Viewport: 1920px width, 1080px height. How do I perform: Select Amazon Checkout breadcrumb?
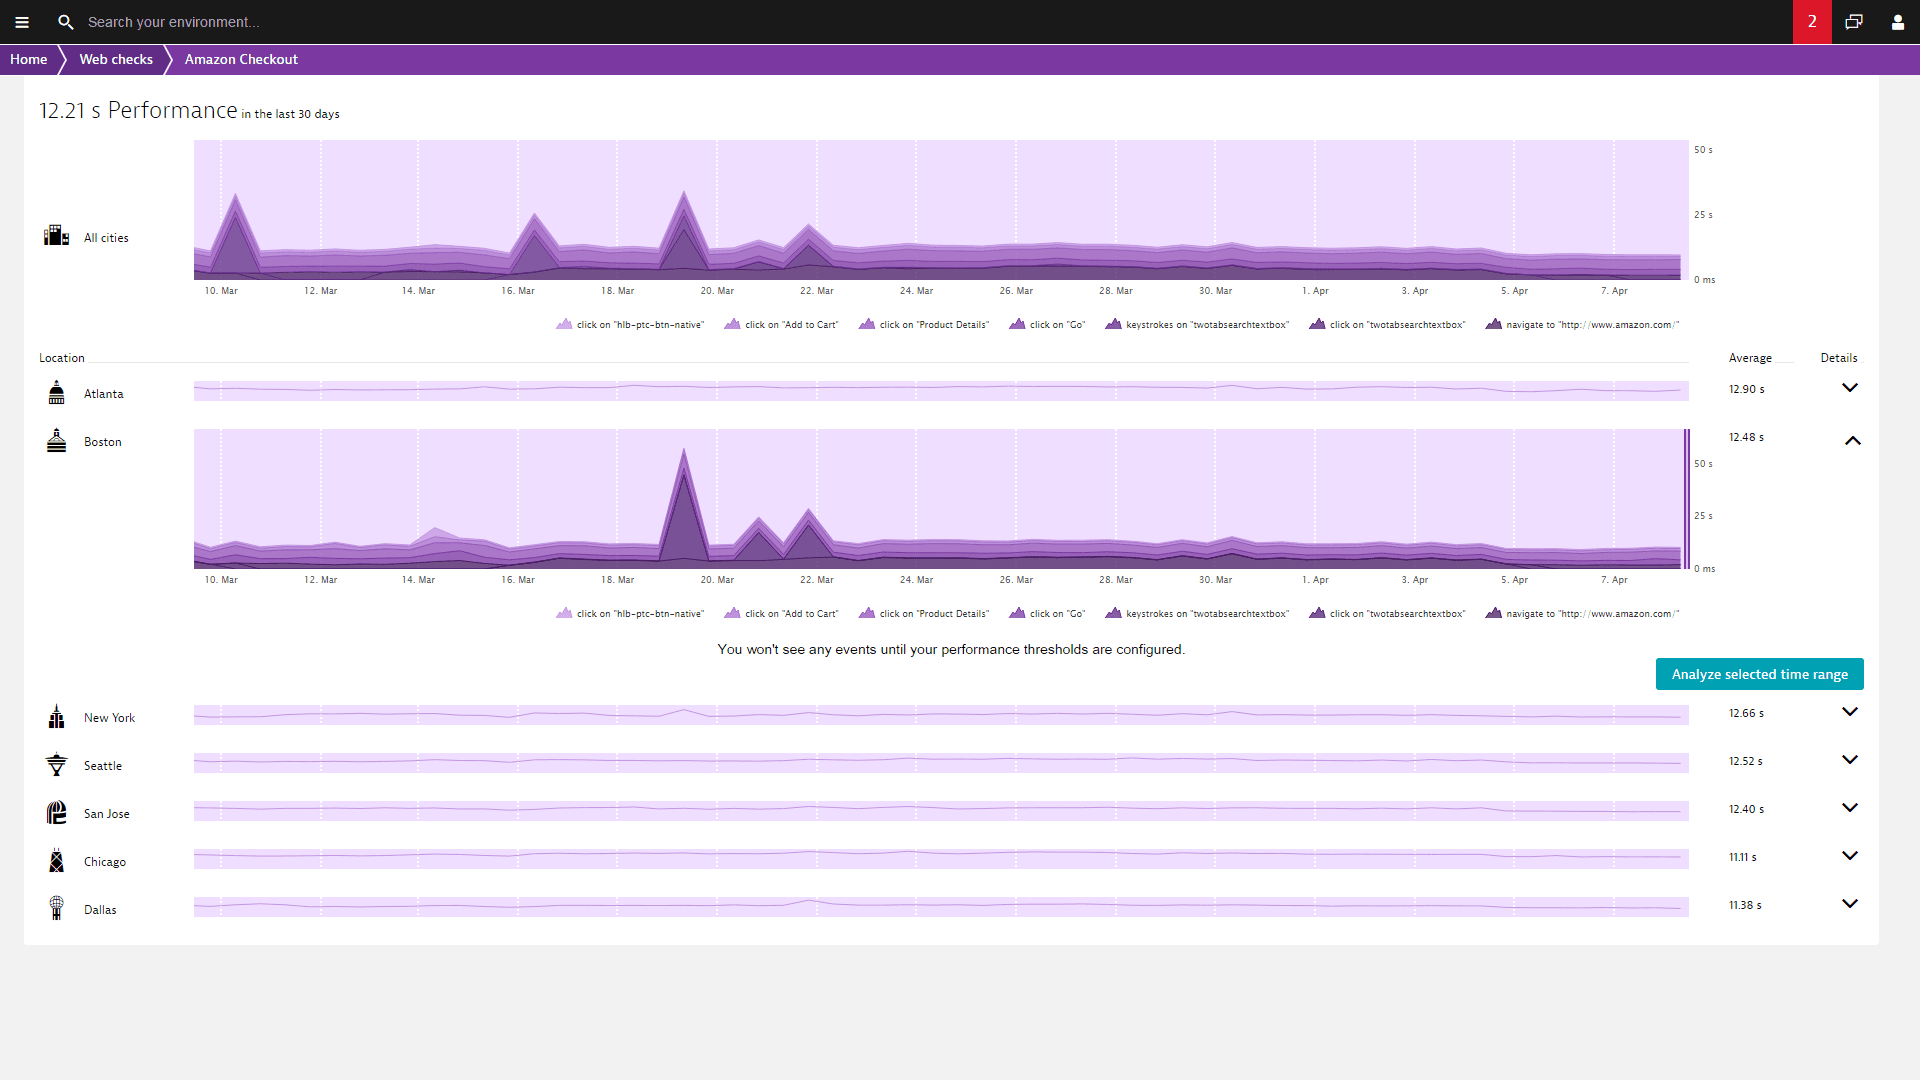pyautogui.click(x=241, y=59)
